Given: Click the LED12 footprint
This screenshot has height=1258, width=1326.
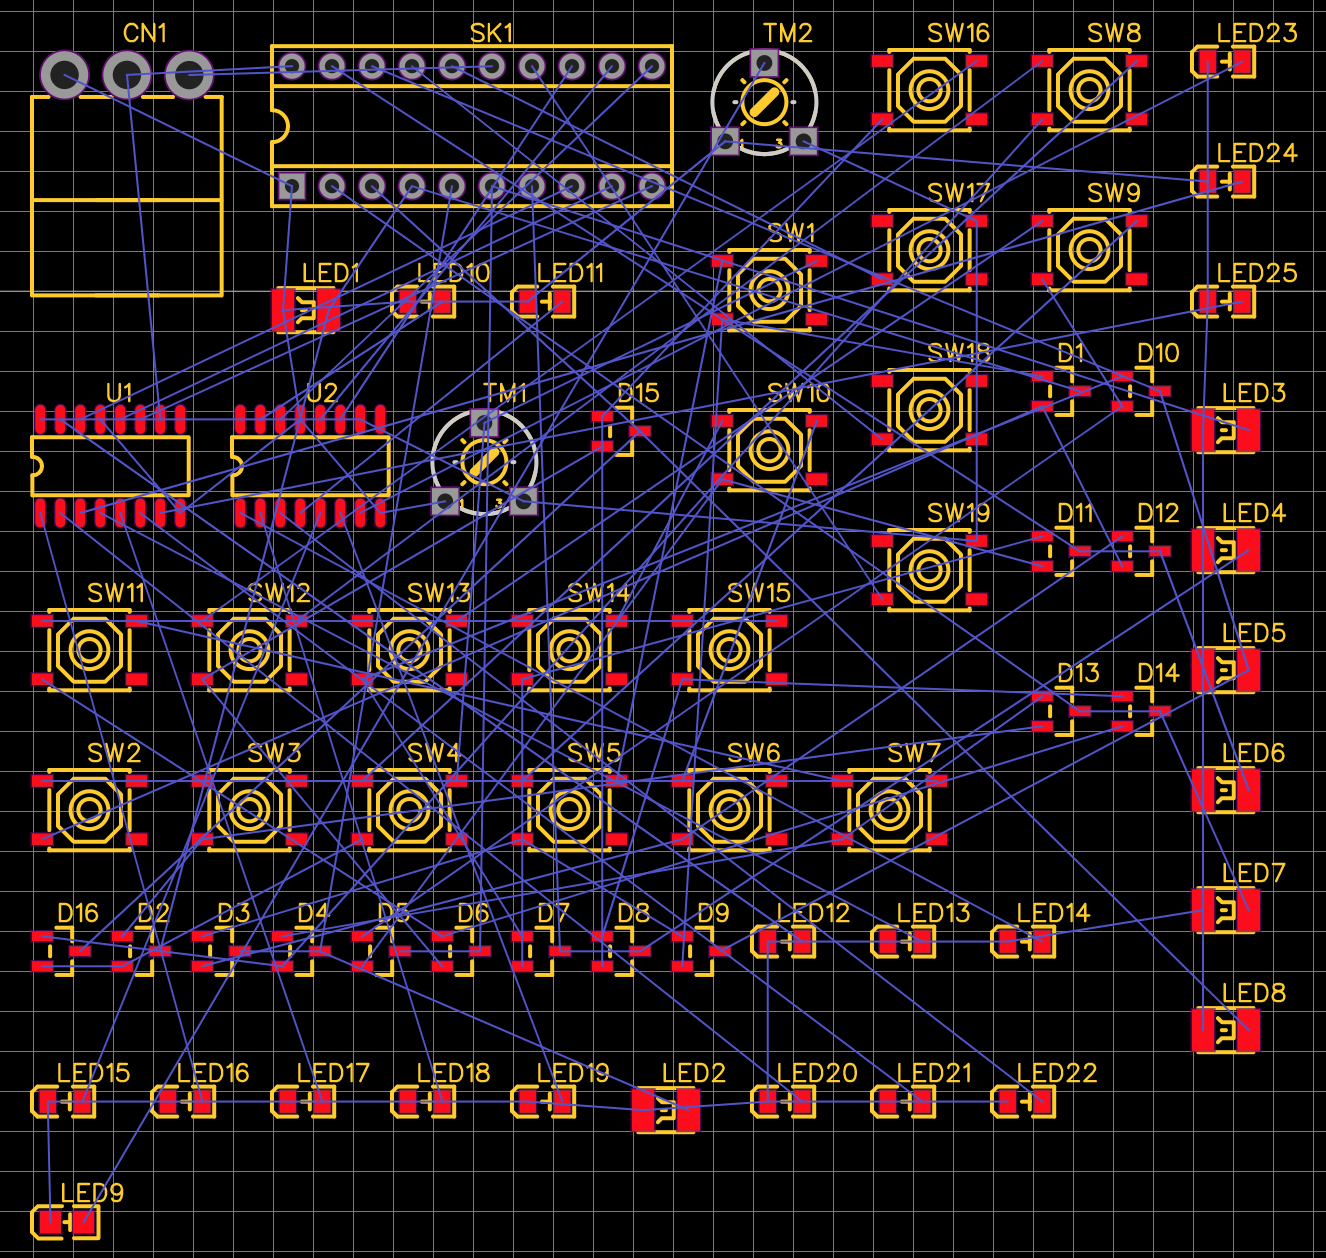Looking at the screenshot, I should [783, 942].
